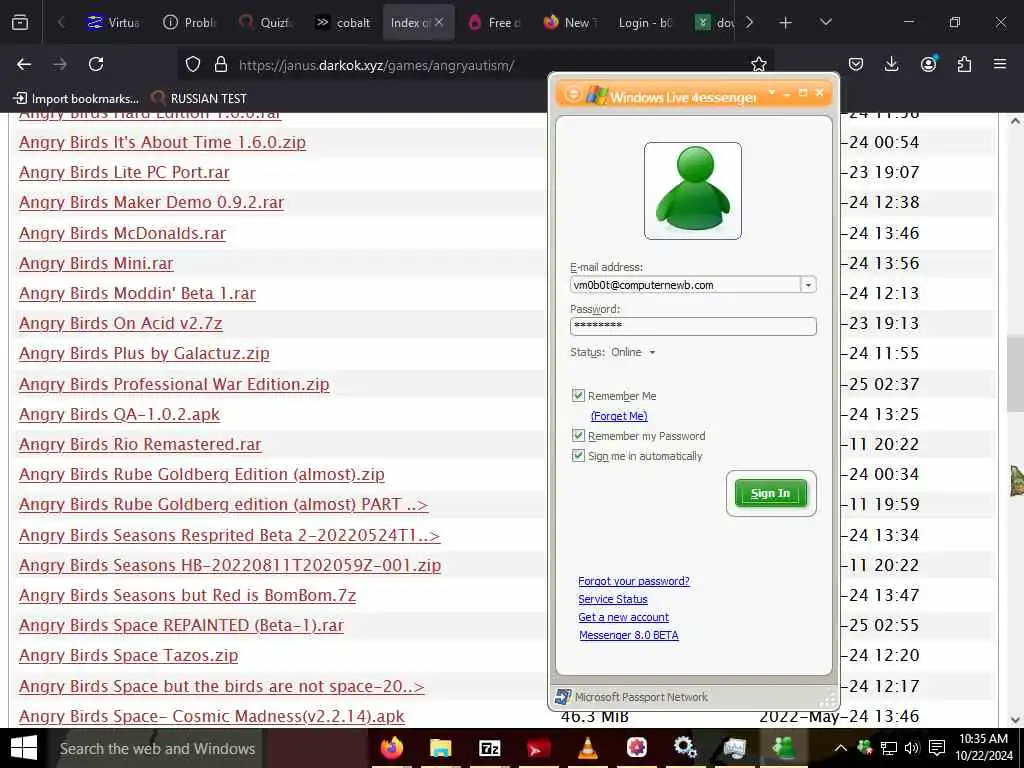Click the Messenger icon in taskbar
The height and width of the screenshot is (768, 1024).
point(783,748)
